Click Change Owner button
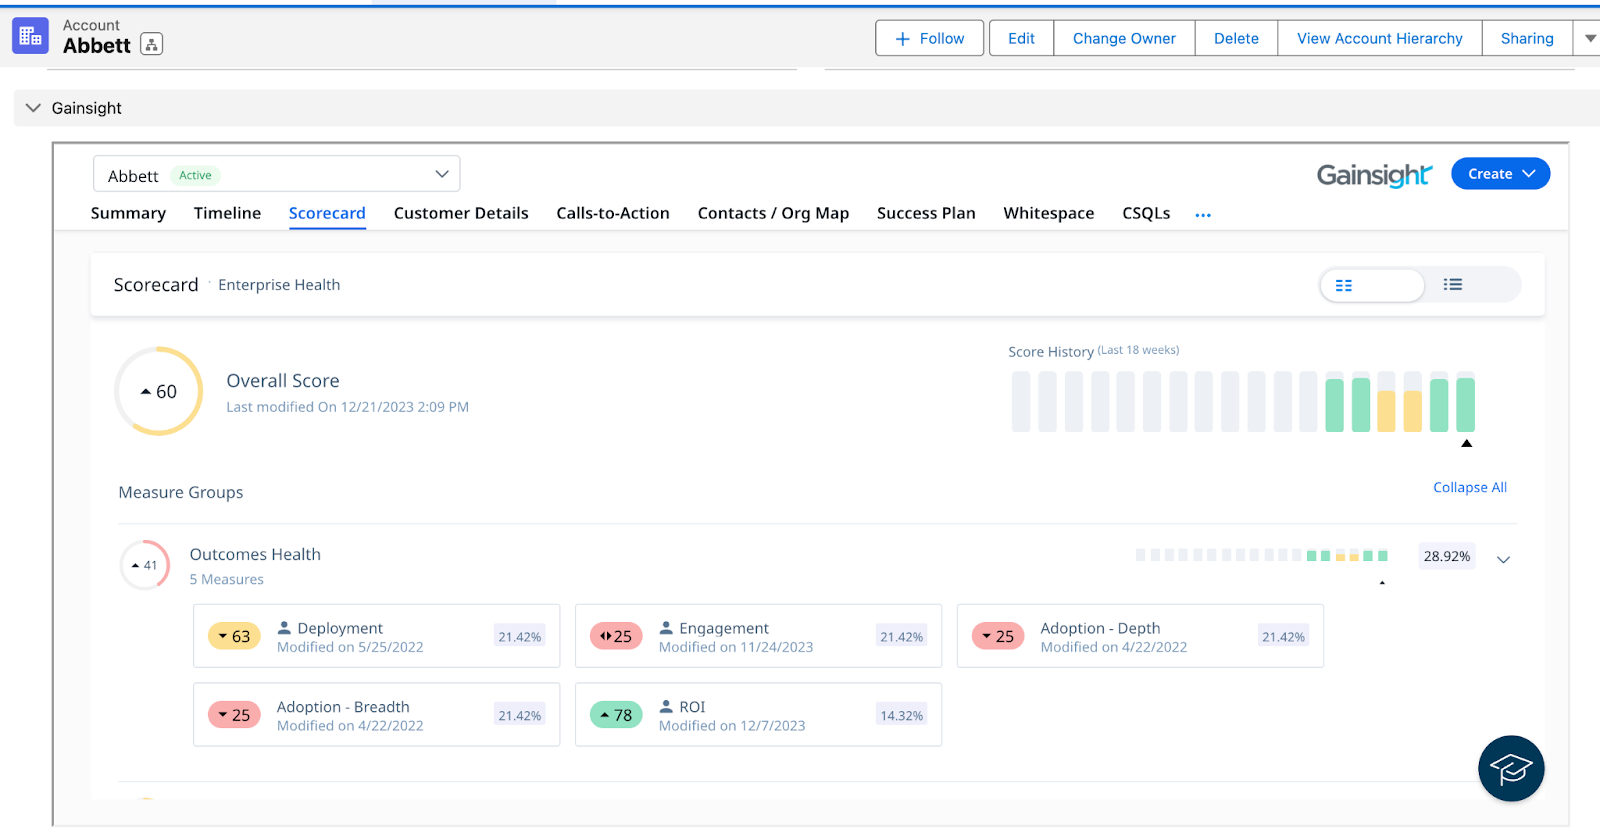This screenshot has width=1600, height=829. pyautogui.click(x=1124, y=38)
